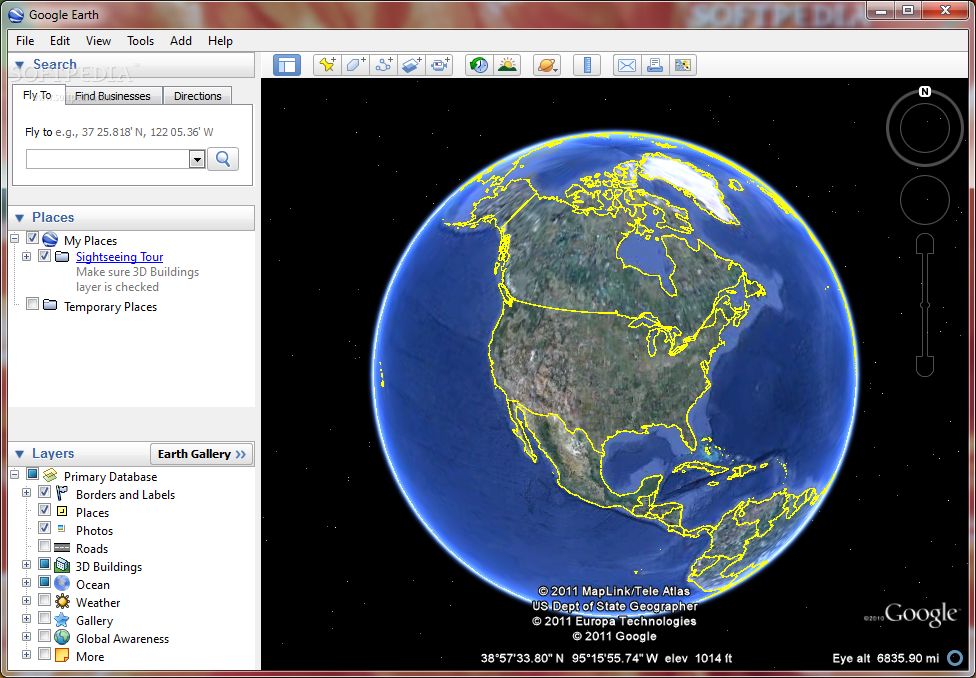Uncheck the My Places checkbox
Image resolution: width=976 pixels, height=678 pixels.
pos(32,238)
